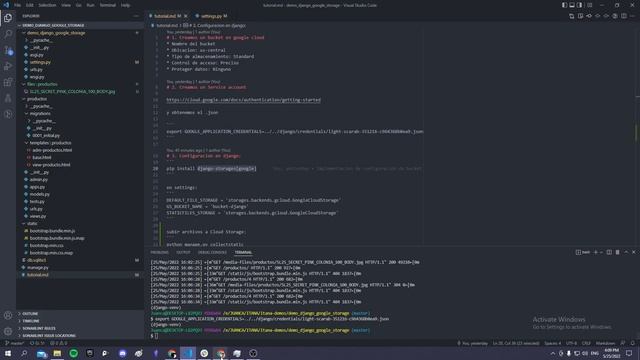
Task: Open Customize Layout icon in title bar
Action: [x=589, y=5]
